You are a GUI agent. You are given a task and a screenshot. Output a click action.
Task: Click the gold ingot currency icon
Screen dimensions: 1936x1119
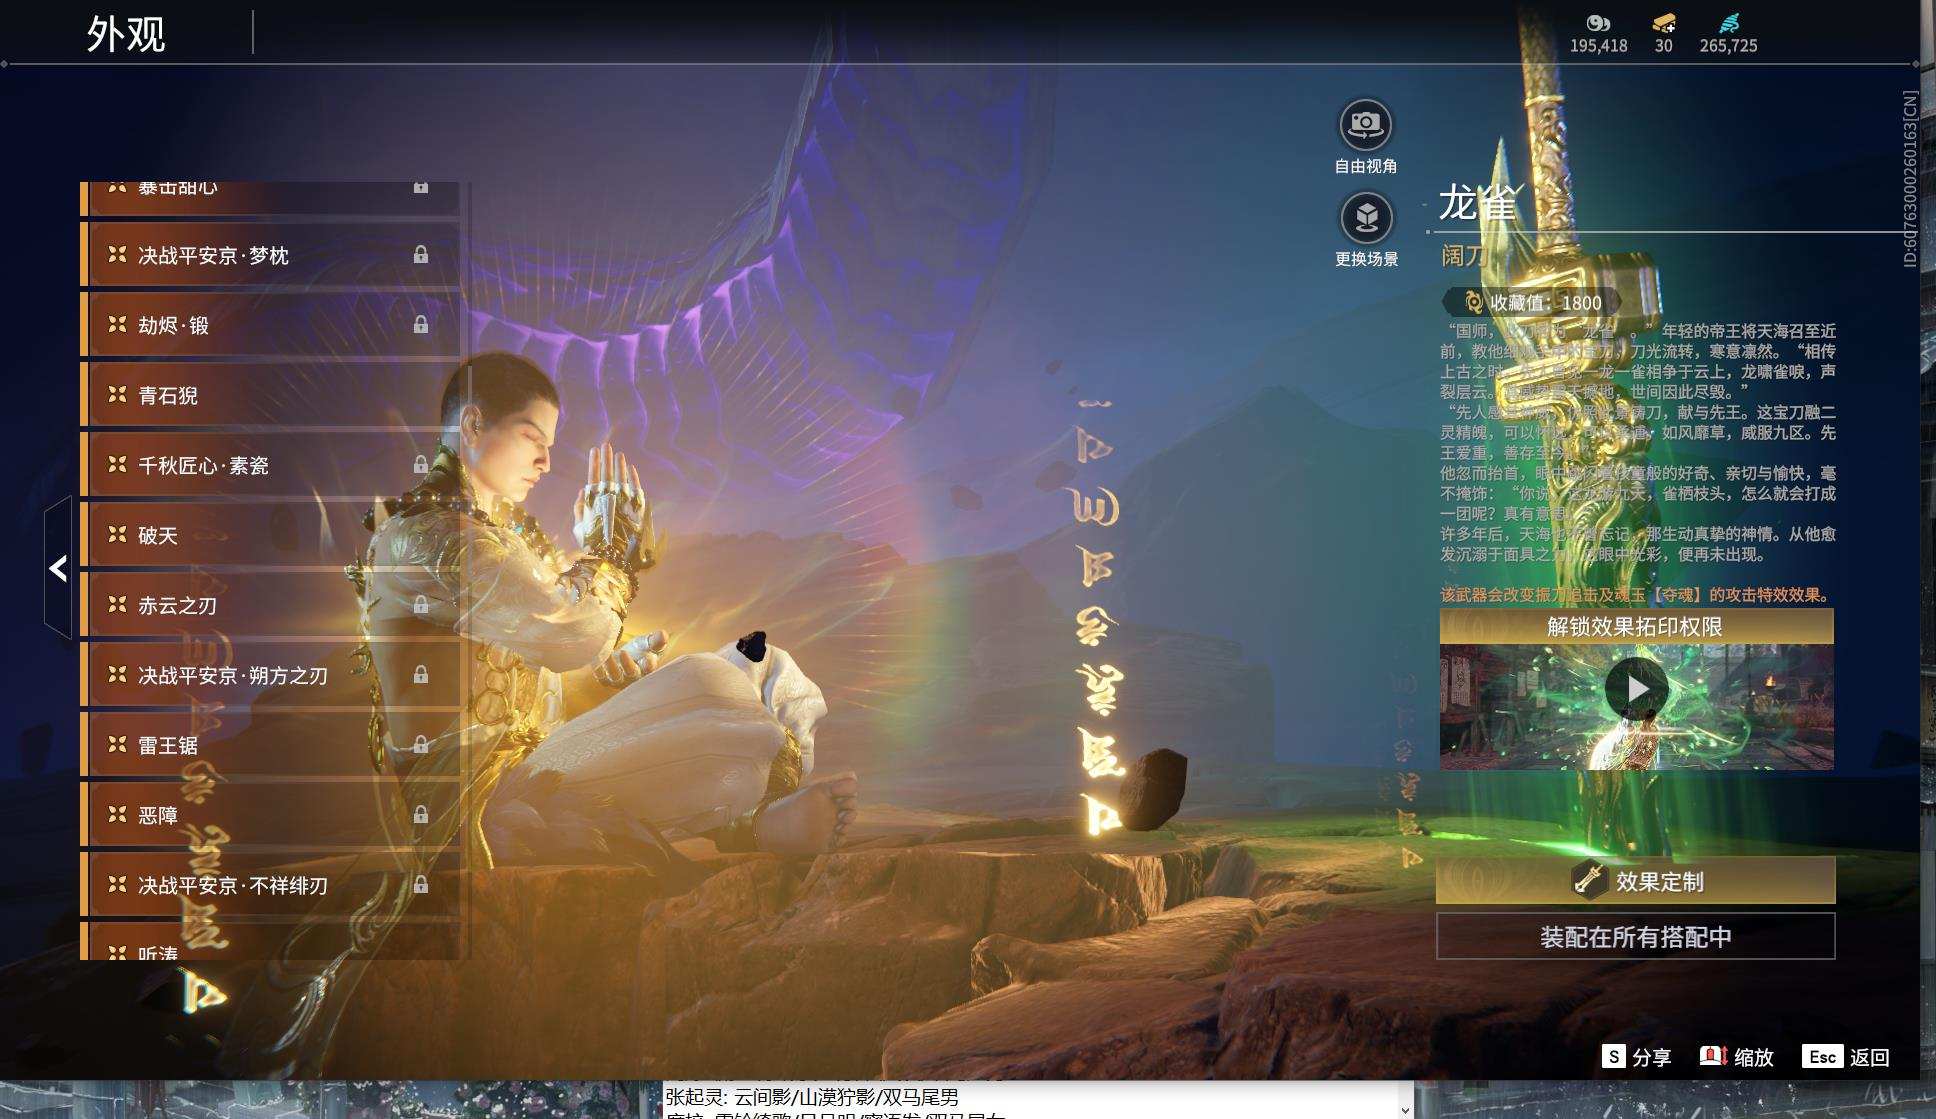[1664, 23]
